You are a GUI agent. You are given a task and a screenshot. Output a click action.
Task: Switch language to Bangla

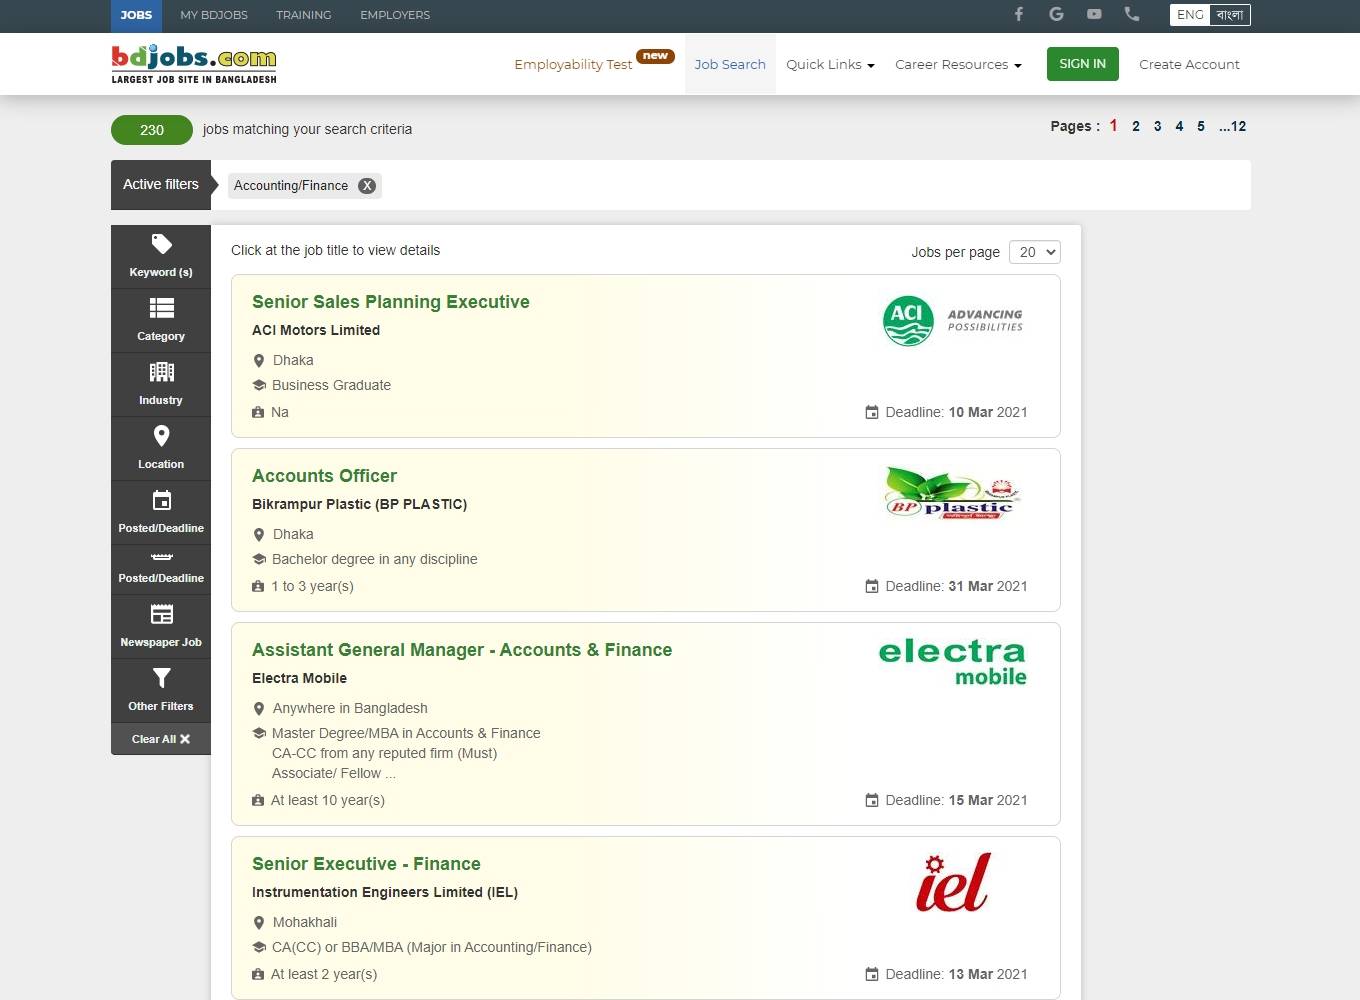pos(1230,14)
